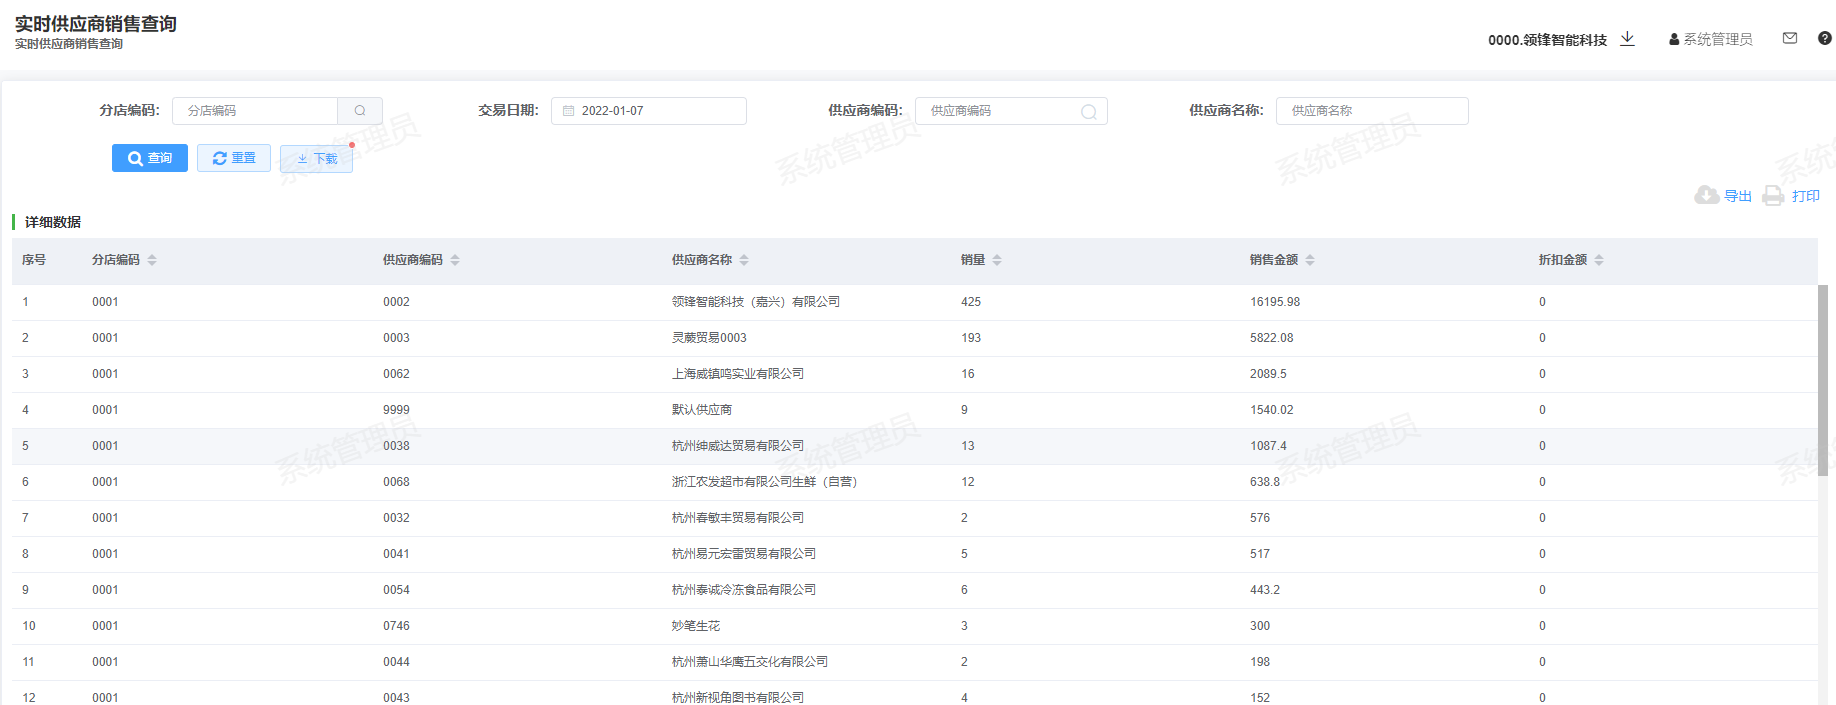Click the 打印 printer icon
The image size is (1836, 705).
coord(1773,196)
